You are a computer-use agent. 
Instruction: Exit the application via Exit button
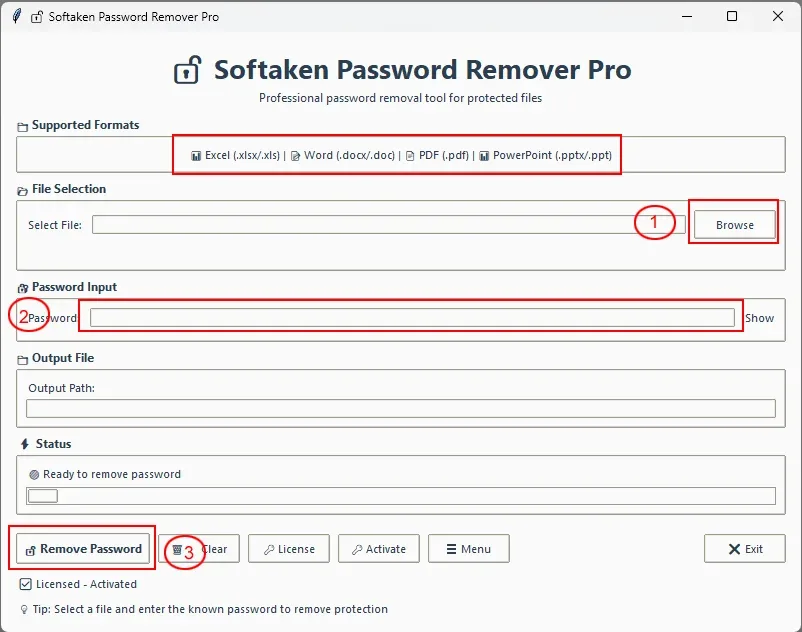tap(745, 549)
